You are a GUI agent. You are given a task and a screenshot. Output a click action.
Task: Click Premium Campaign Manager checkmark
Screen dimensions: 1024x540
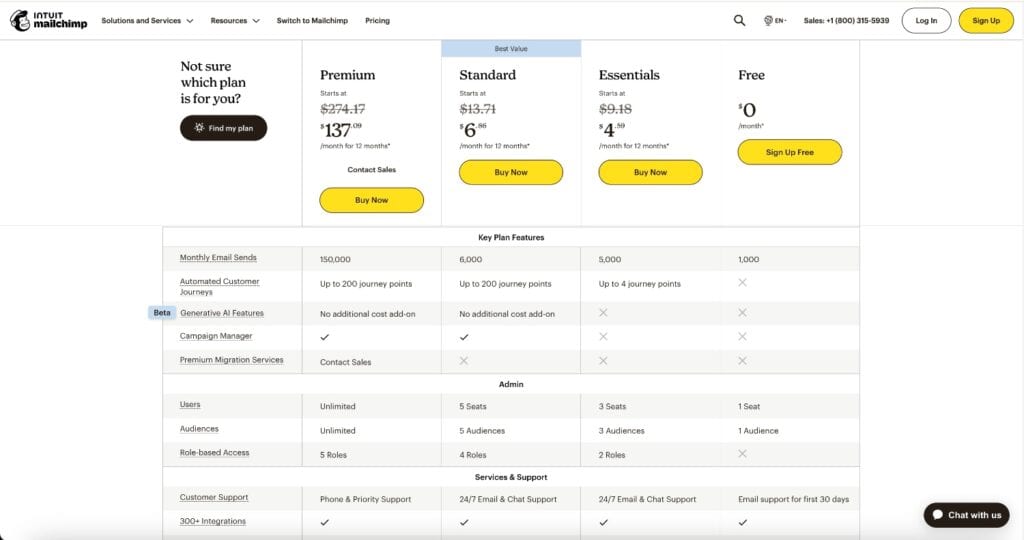325,337
